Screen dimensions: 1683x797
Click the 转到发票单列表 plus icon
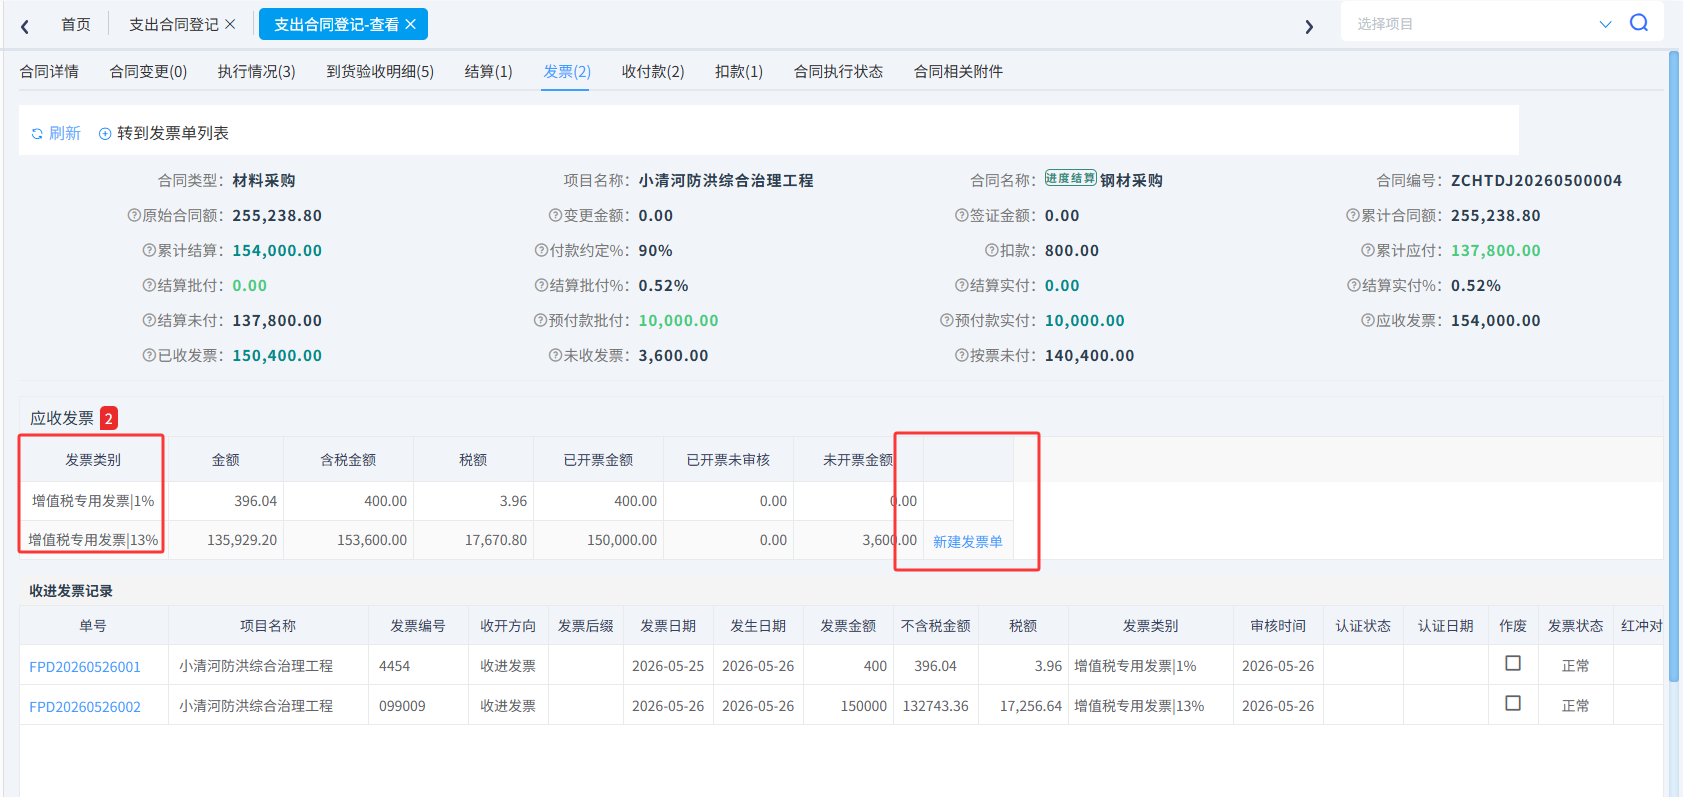[105, 134]
